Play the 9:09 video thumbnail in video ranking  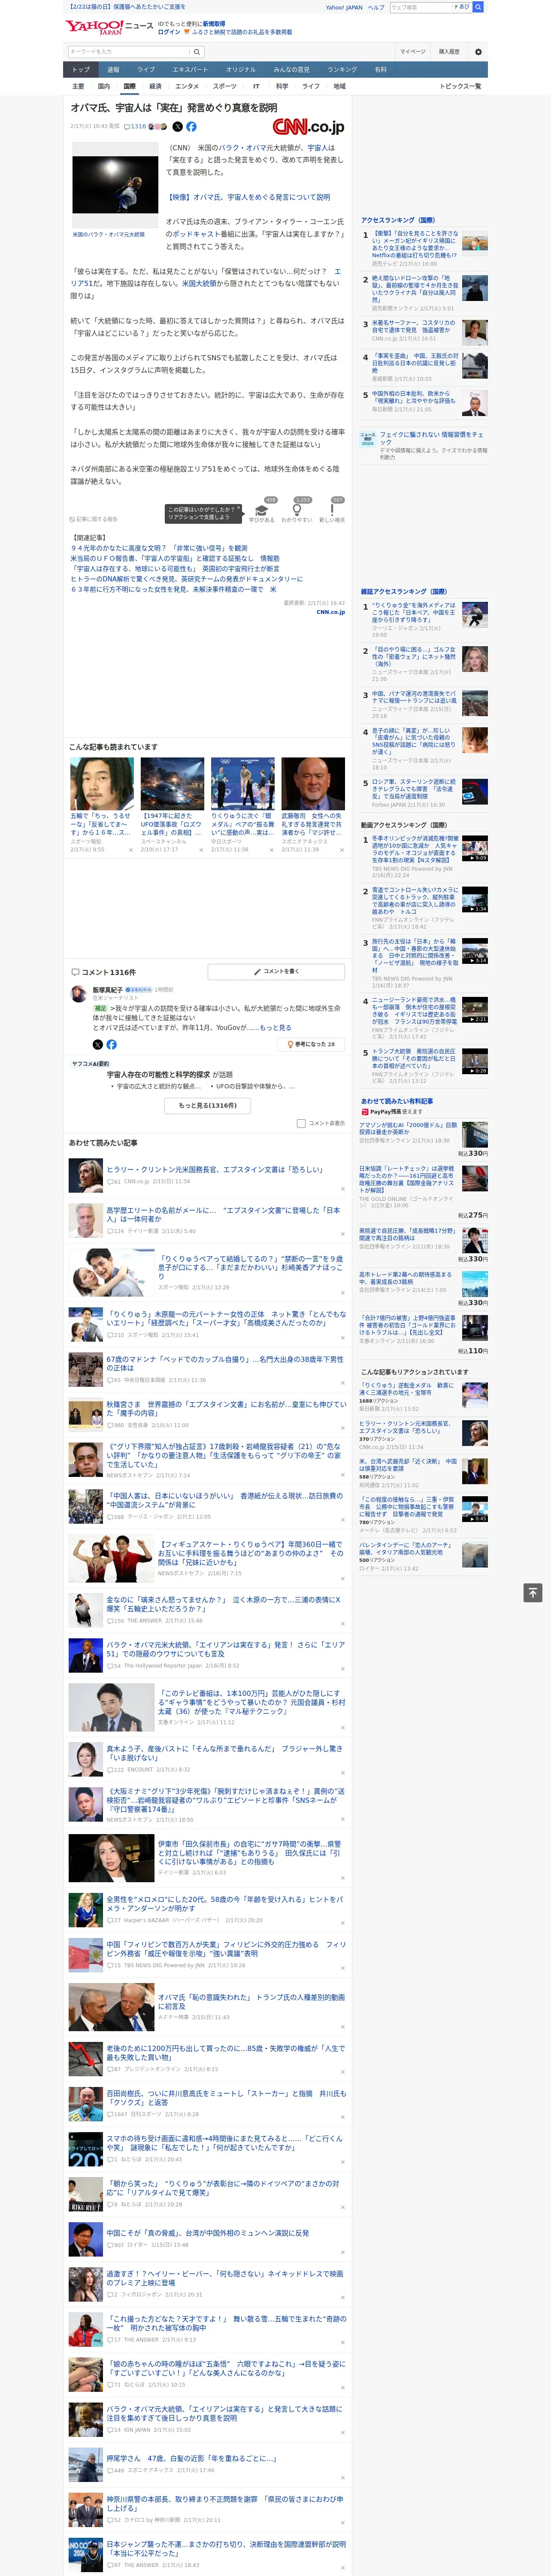(x=475, y=849)
